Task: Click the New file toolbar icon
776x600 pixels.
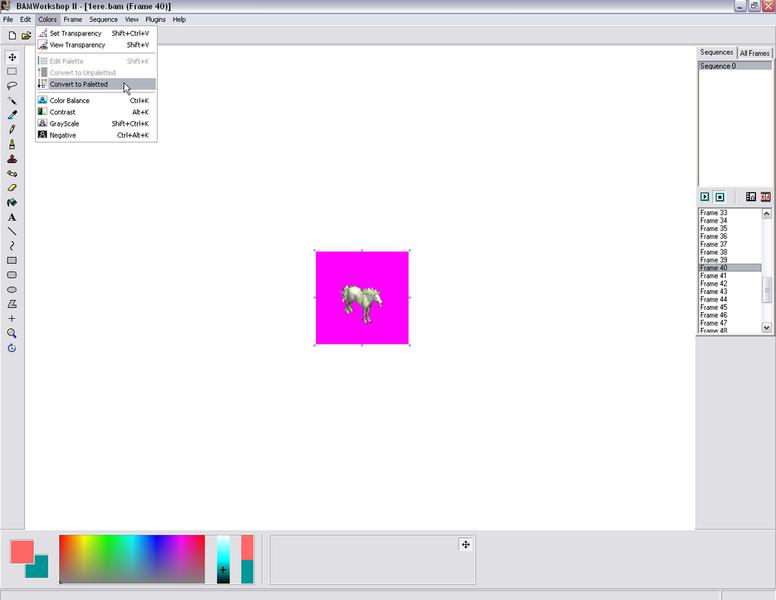Action: point(12,36)
